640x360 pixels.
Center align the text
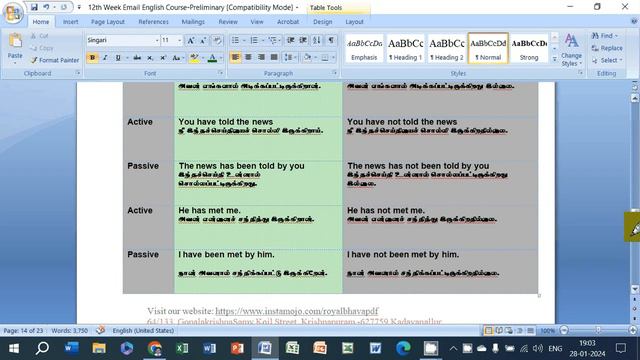248,58
